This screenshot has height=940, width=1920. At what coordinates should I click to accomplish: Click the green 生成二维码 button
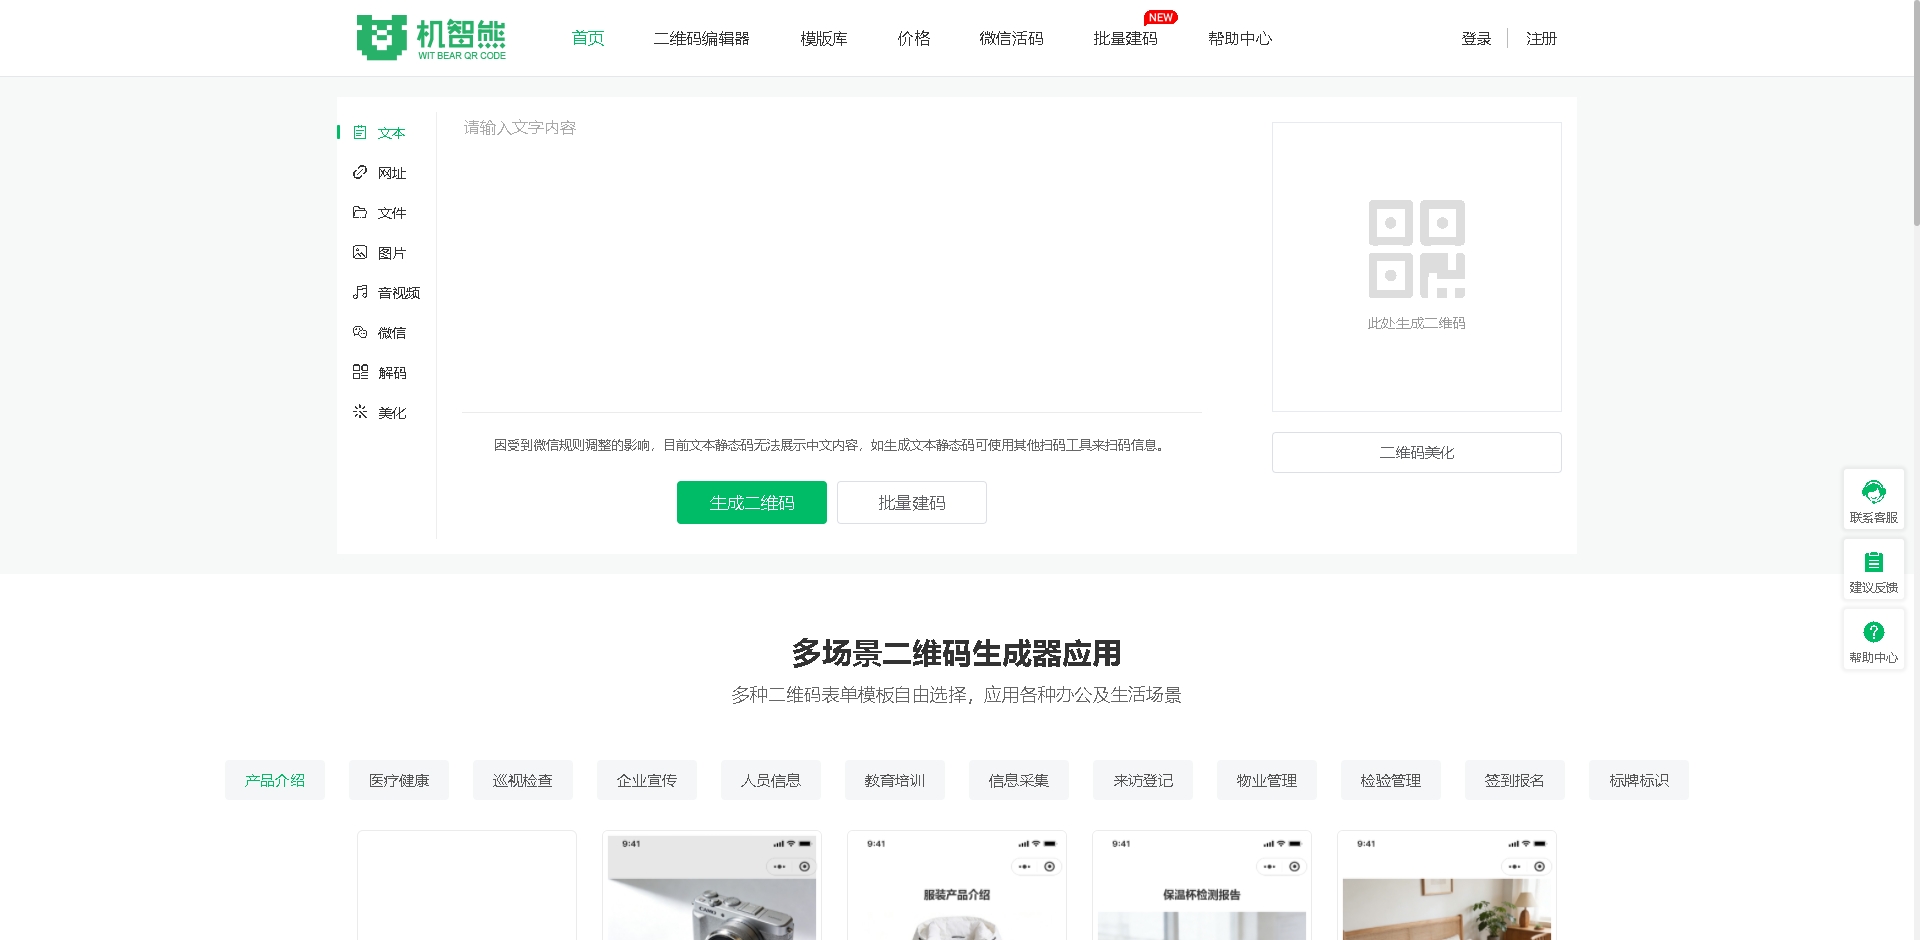(752, 503)
